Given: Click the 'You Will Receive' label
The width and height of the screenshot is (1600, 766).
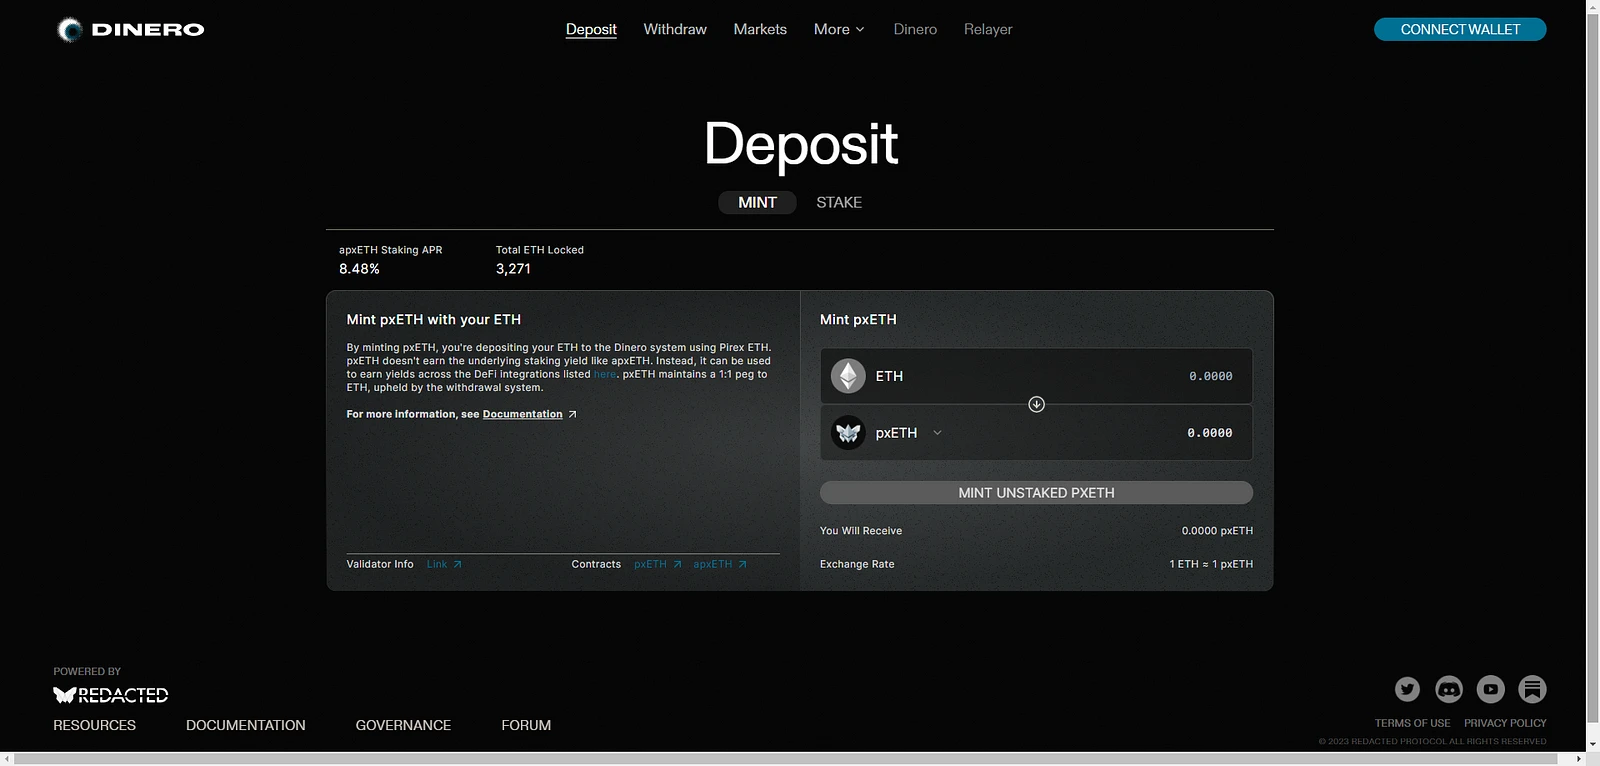Looking at the screenshot, I should point(861,531).
